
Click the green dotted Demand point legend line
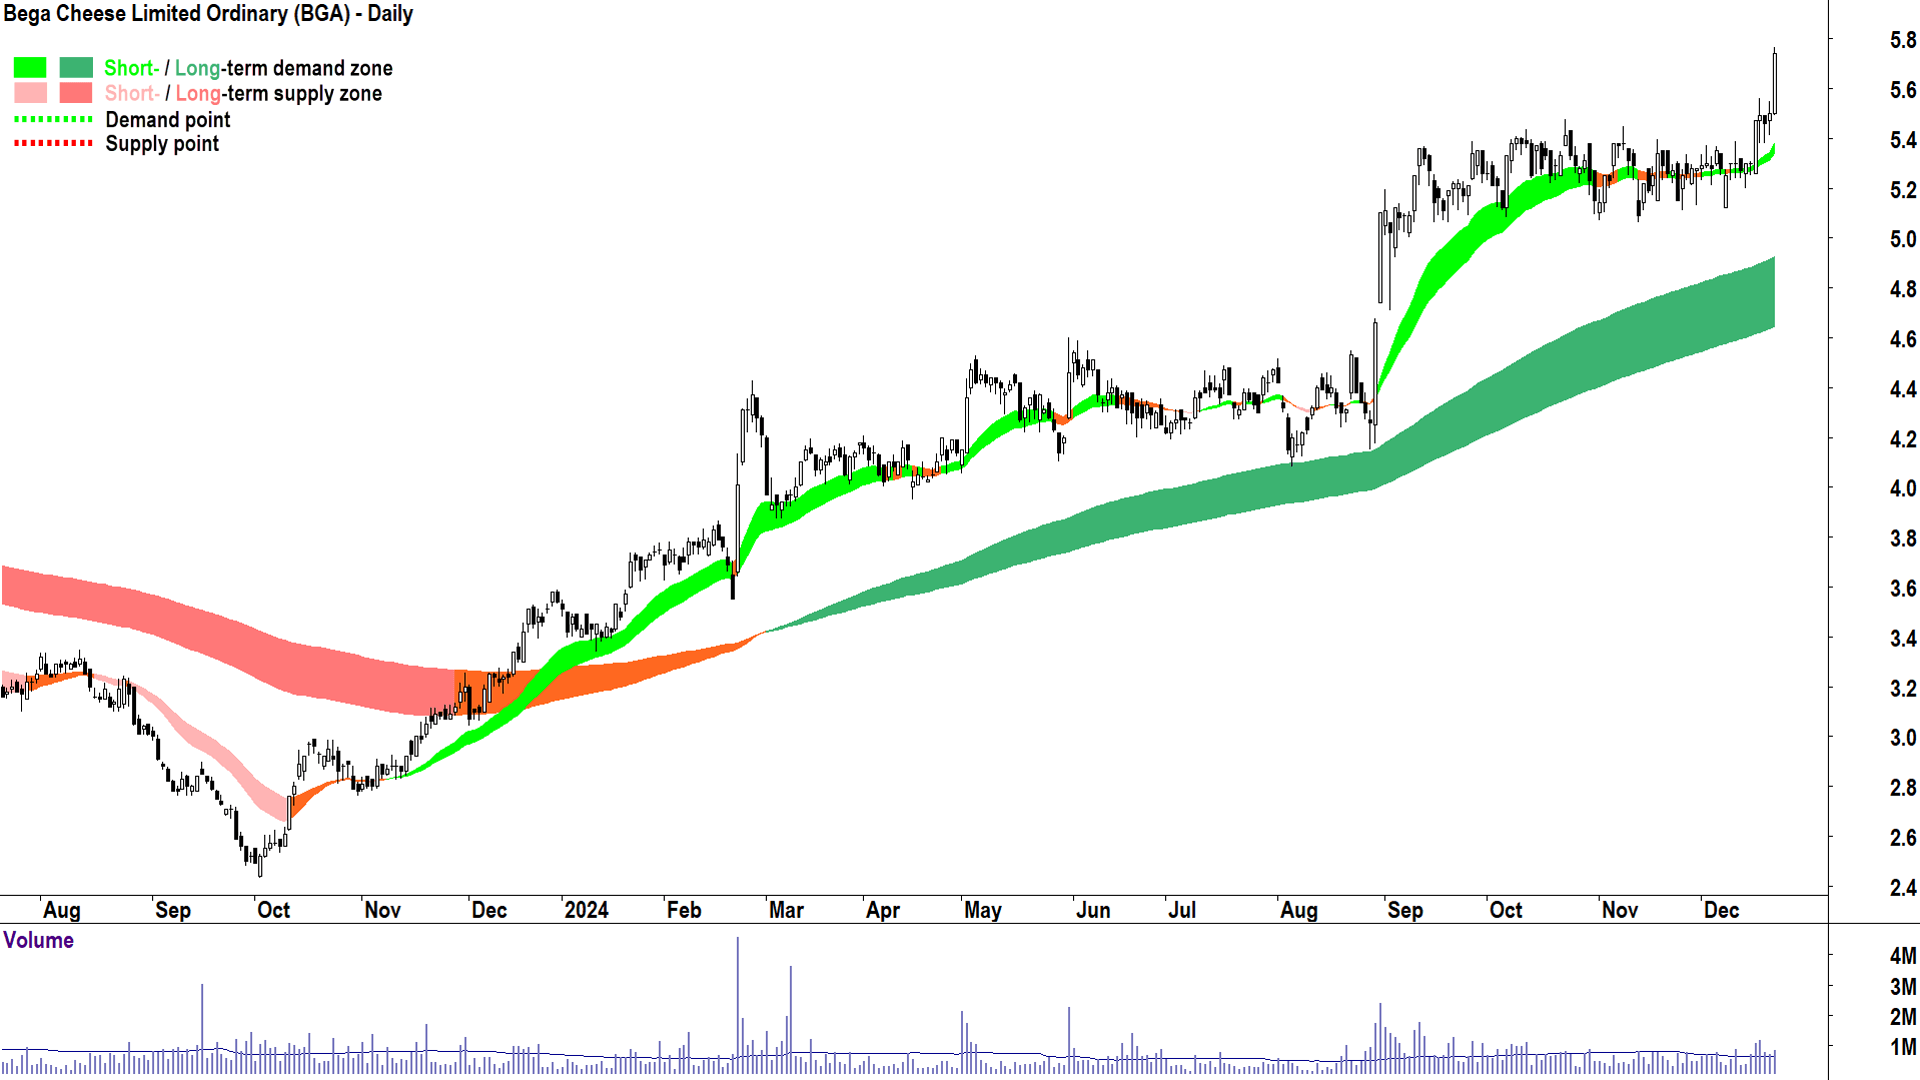tap(53, 119)
